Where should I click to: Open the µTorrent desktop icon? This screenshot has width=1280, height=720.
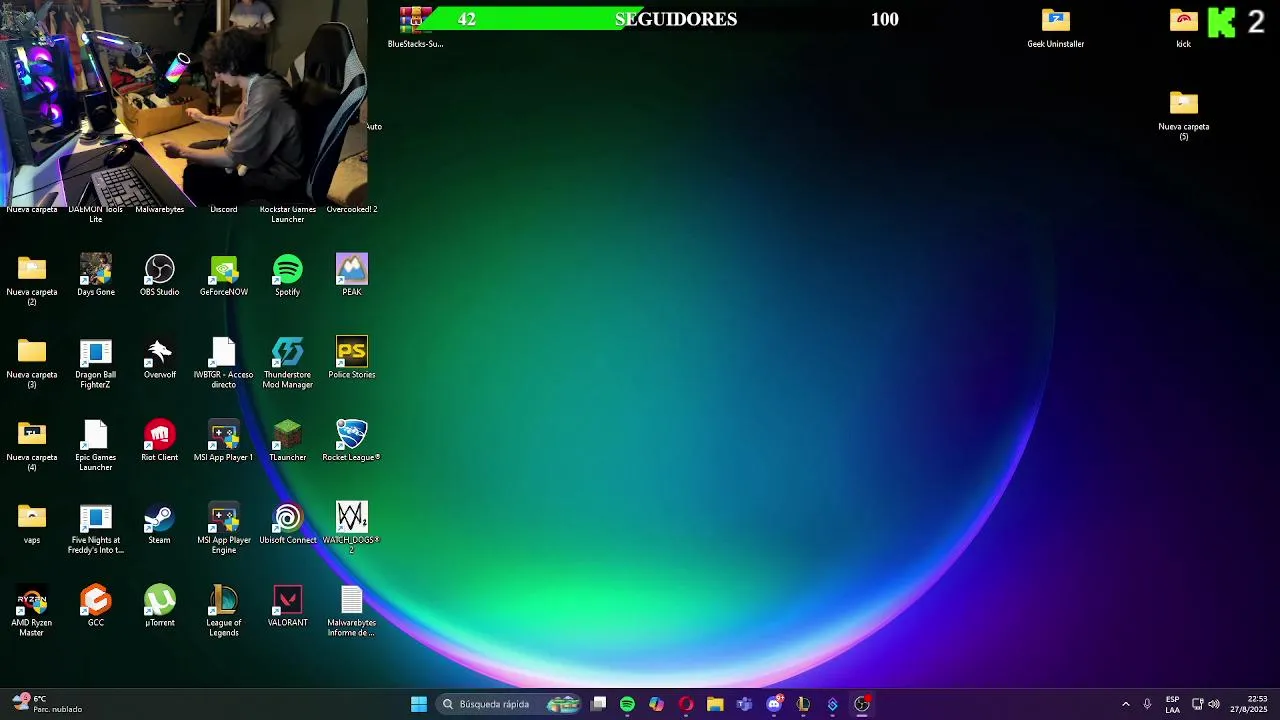point(160,607)
